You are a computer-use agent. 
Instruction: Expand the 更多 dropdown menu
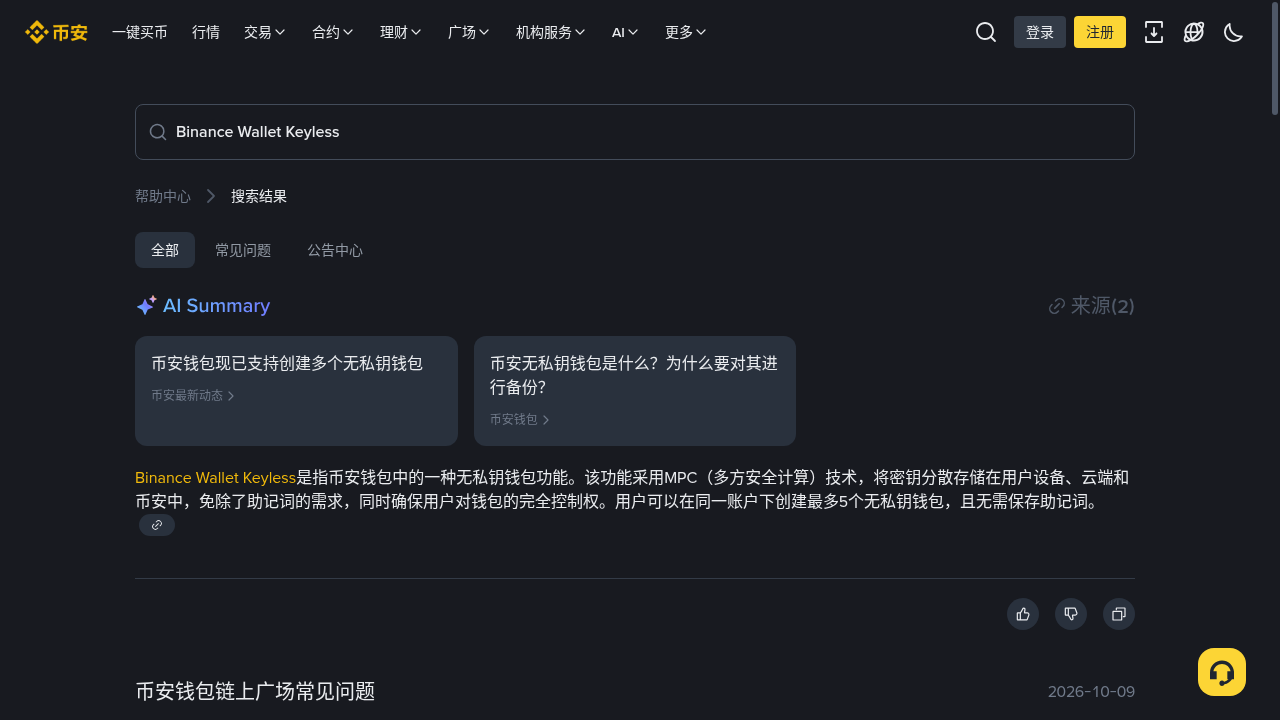click(x=686, y=32)
